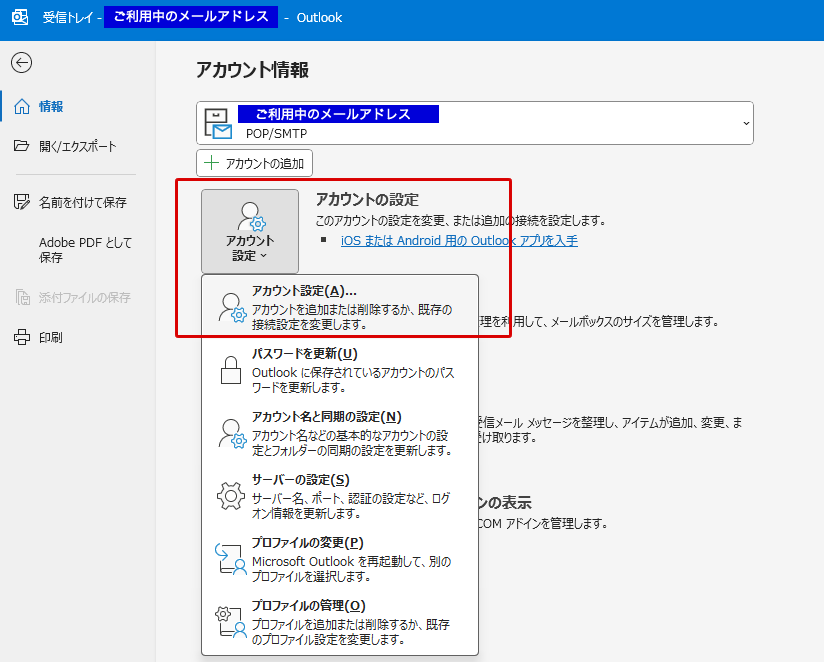The width and height of the screenshot is (824, 662).
Task: Select Adobe PDF として保存 option
Action: 85,249
